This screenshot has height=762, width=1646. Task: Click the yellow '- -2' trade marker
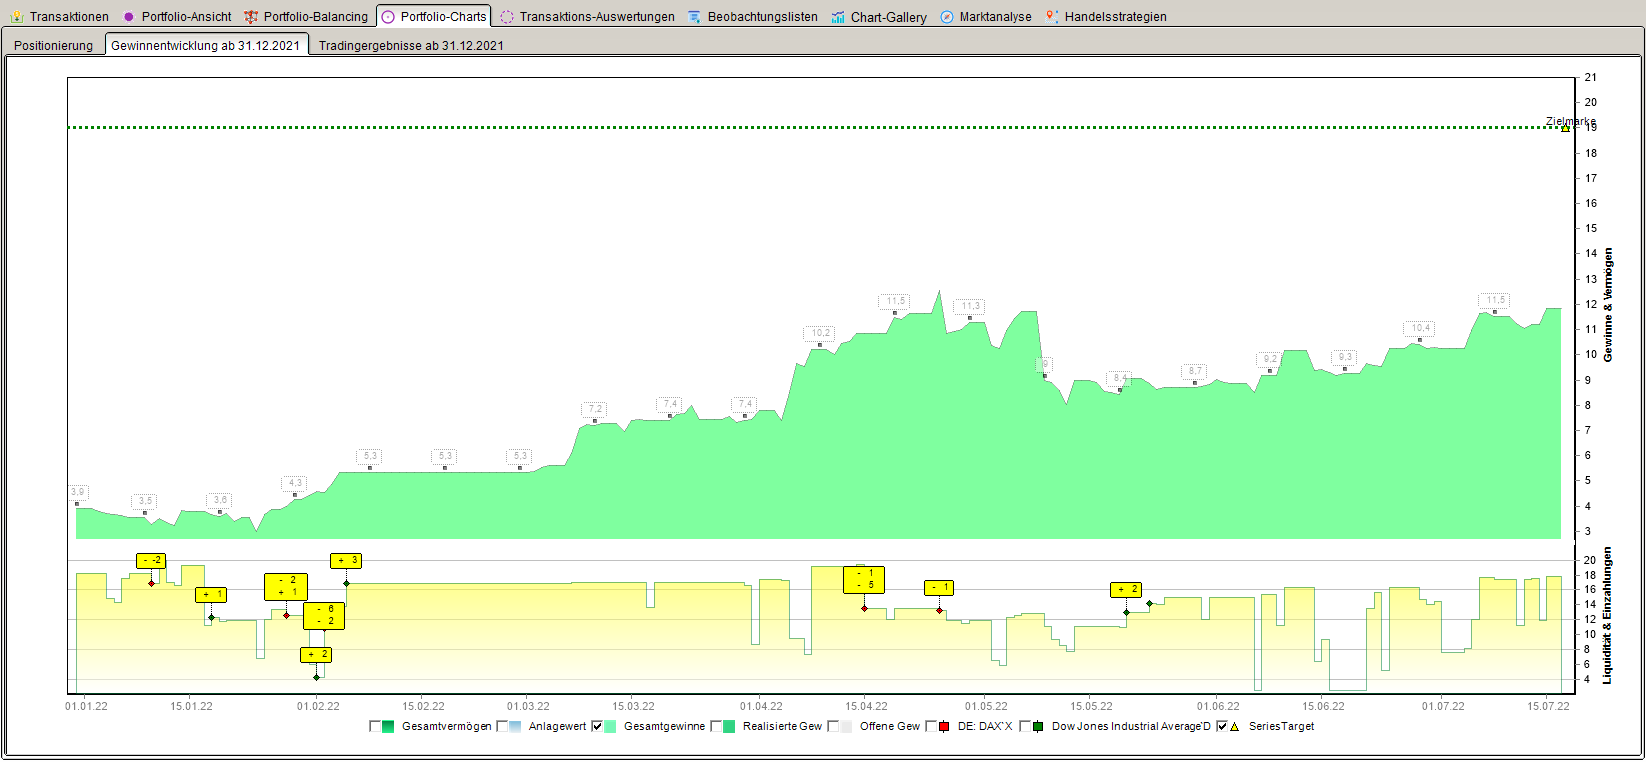point(151,561)
